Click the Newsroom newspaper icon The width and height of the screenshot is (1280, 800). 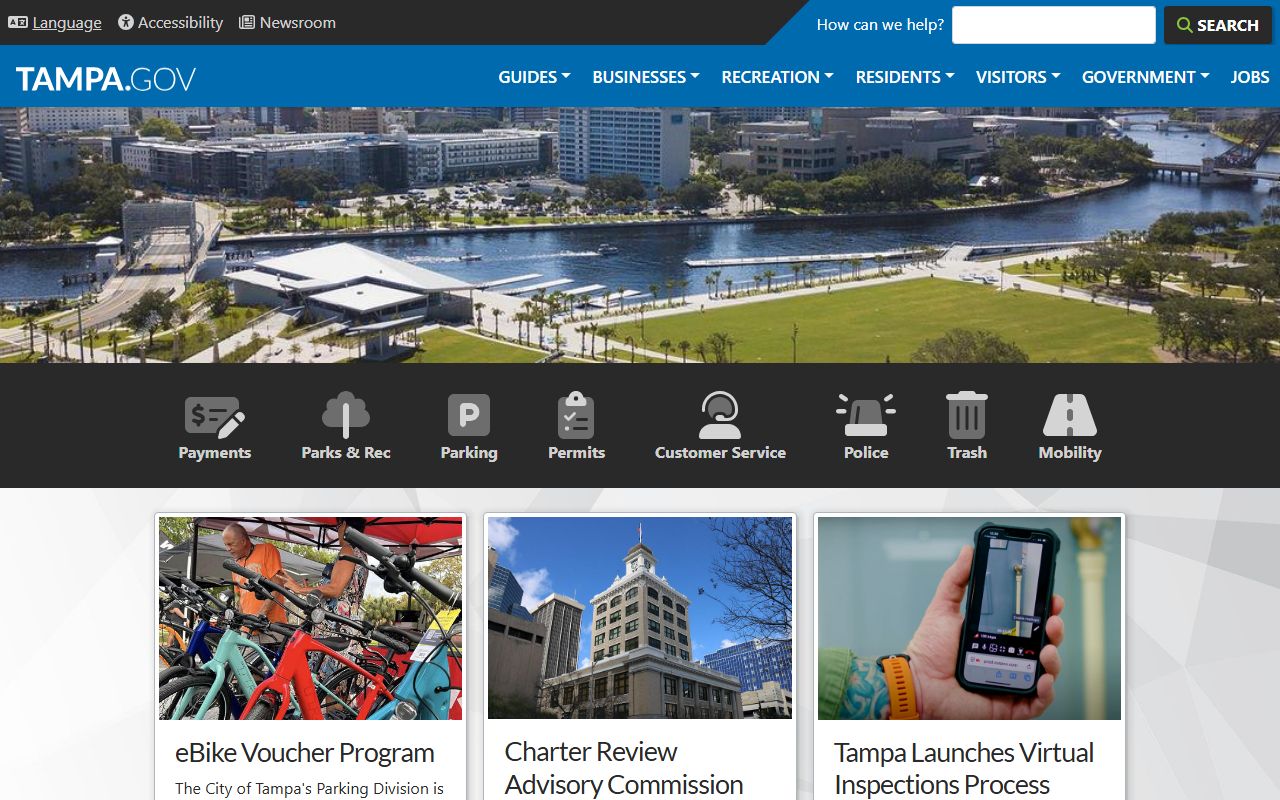[x=247, y=22]
